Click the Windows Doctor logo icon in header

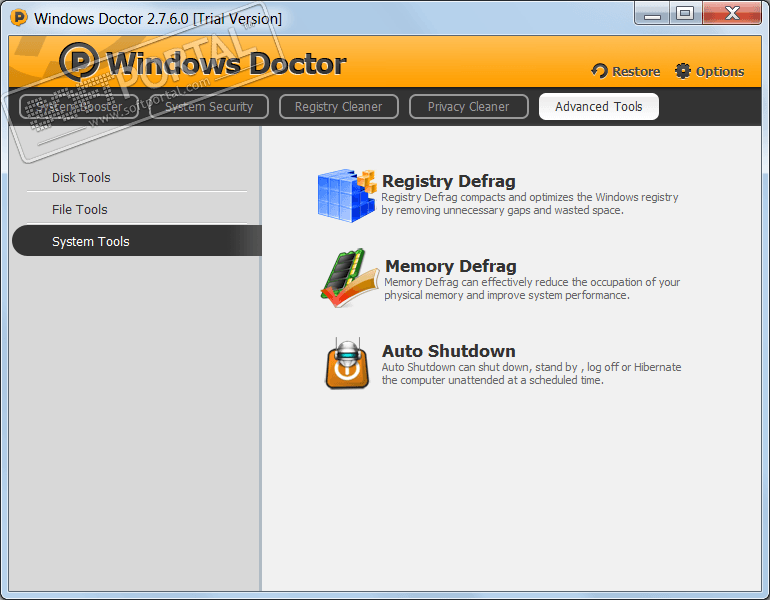click(79, 62)
